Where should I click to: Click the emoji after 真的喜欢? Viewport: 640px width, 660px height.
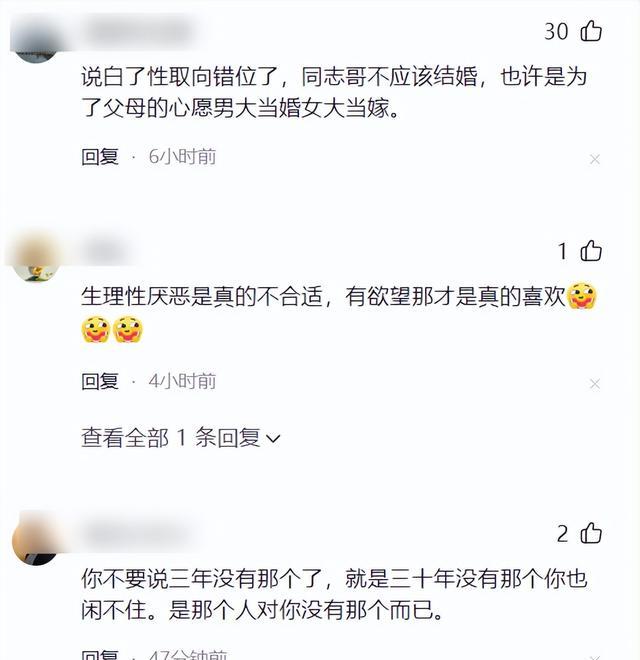click(582, 297)
